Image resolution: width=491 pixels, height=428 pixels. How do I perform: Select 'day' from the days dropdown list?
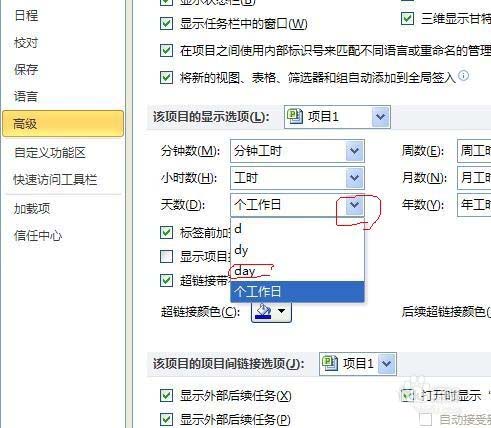(297, 271)
